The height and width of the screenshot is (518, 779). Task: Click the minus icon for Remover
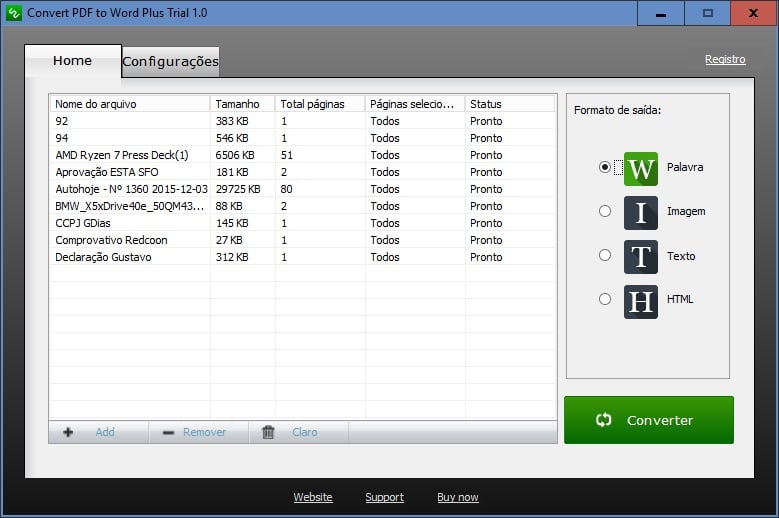pos(168,432)
